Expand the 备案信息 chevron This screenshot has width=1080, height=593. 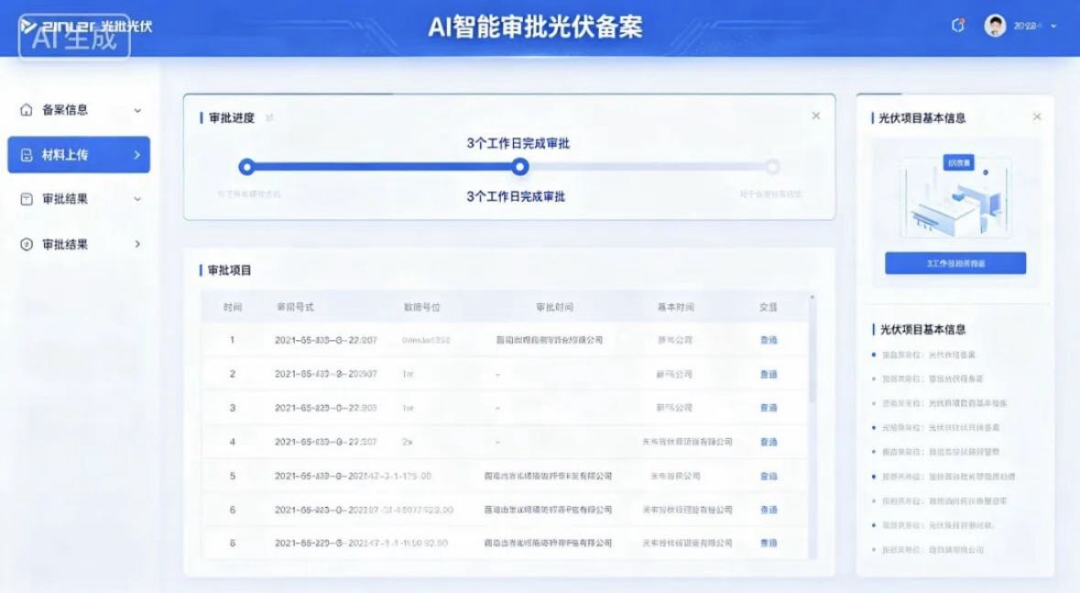[x=138, y=110]
